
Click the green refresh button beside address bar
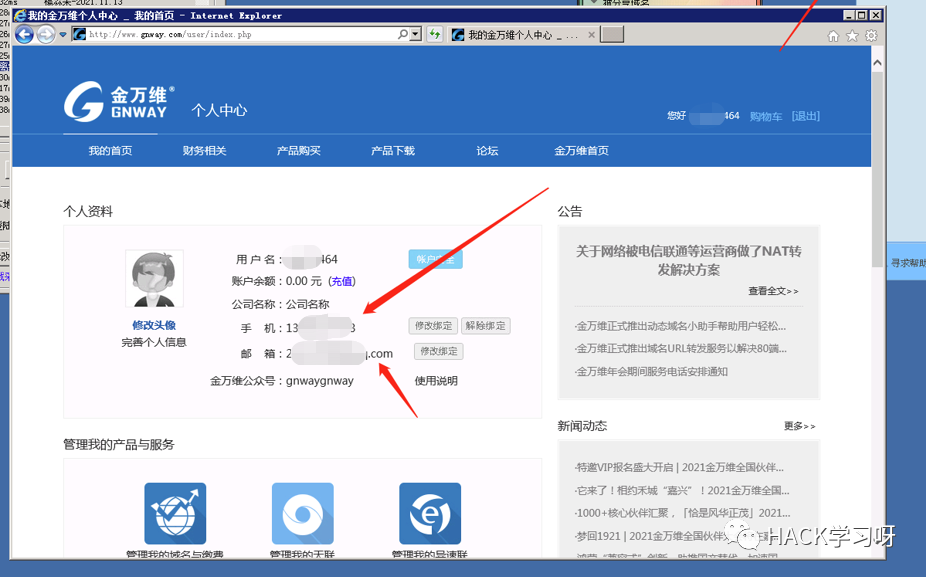pos(435,34)
